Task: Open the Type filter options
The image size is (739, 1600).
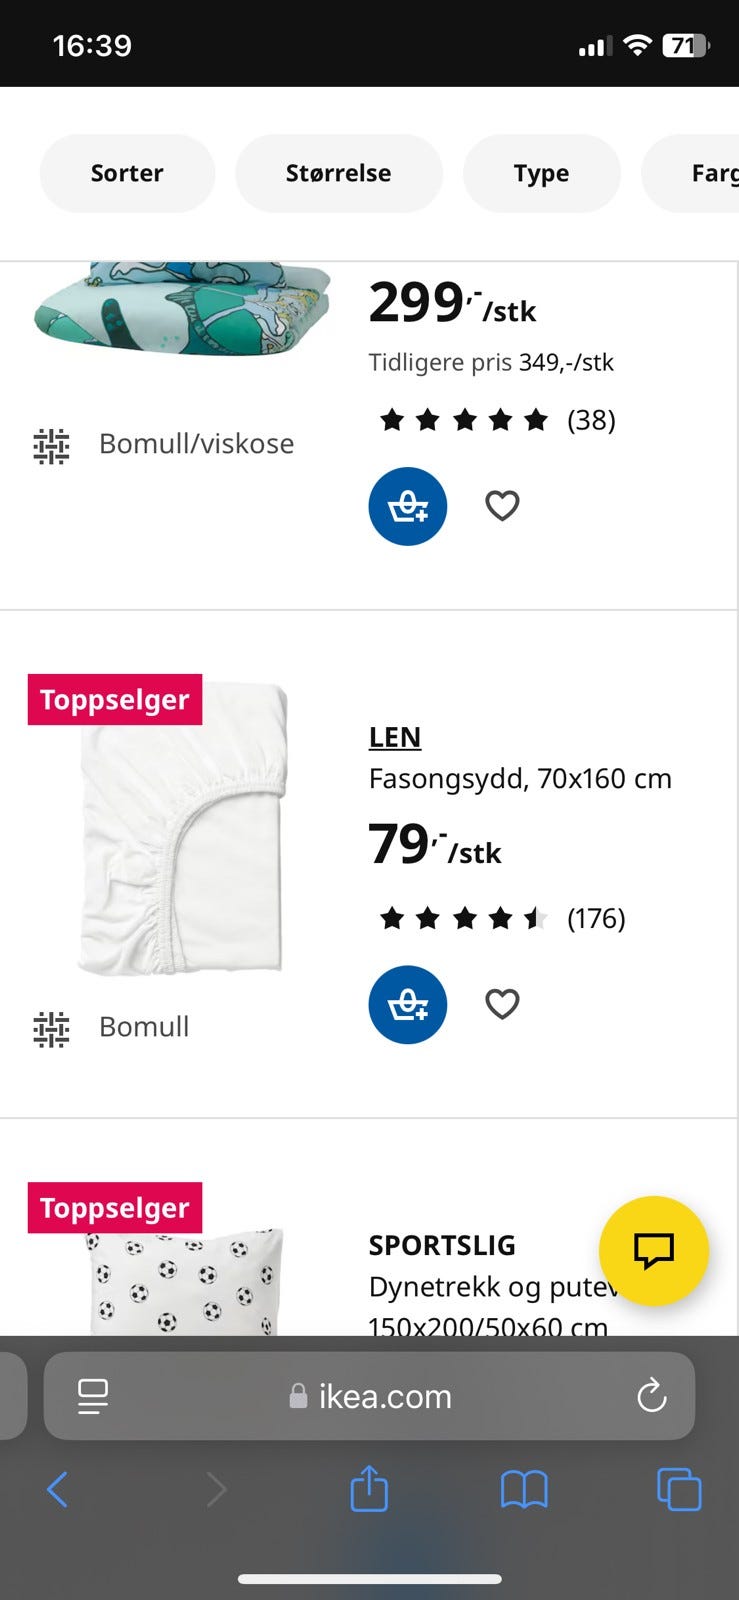Action: [541, 173]
